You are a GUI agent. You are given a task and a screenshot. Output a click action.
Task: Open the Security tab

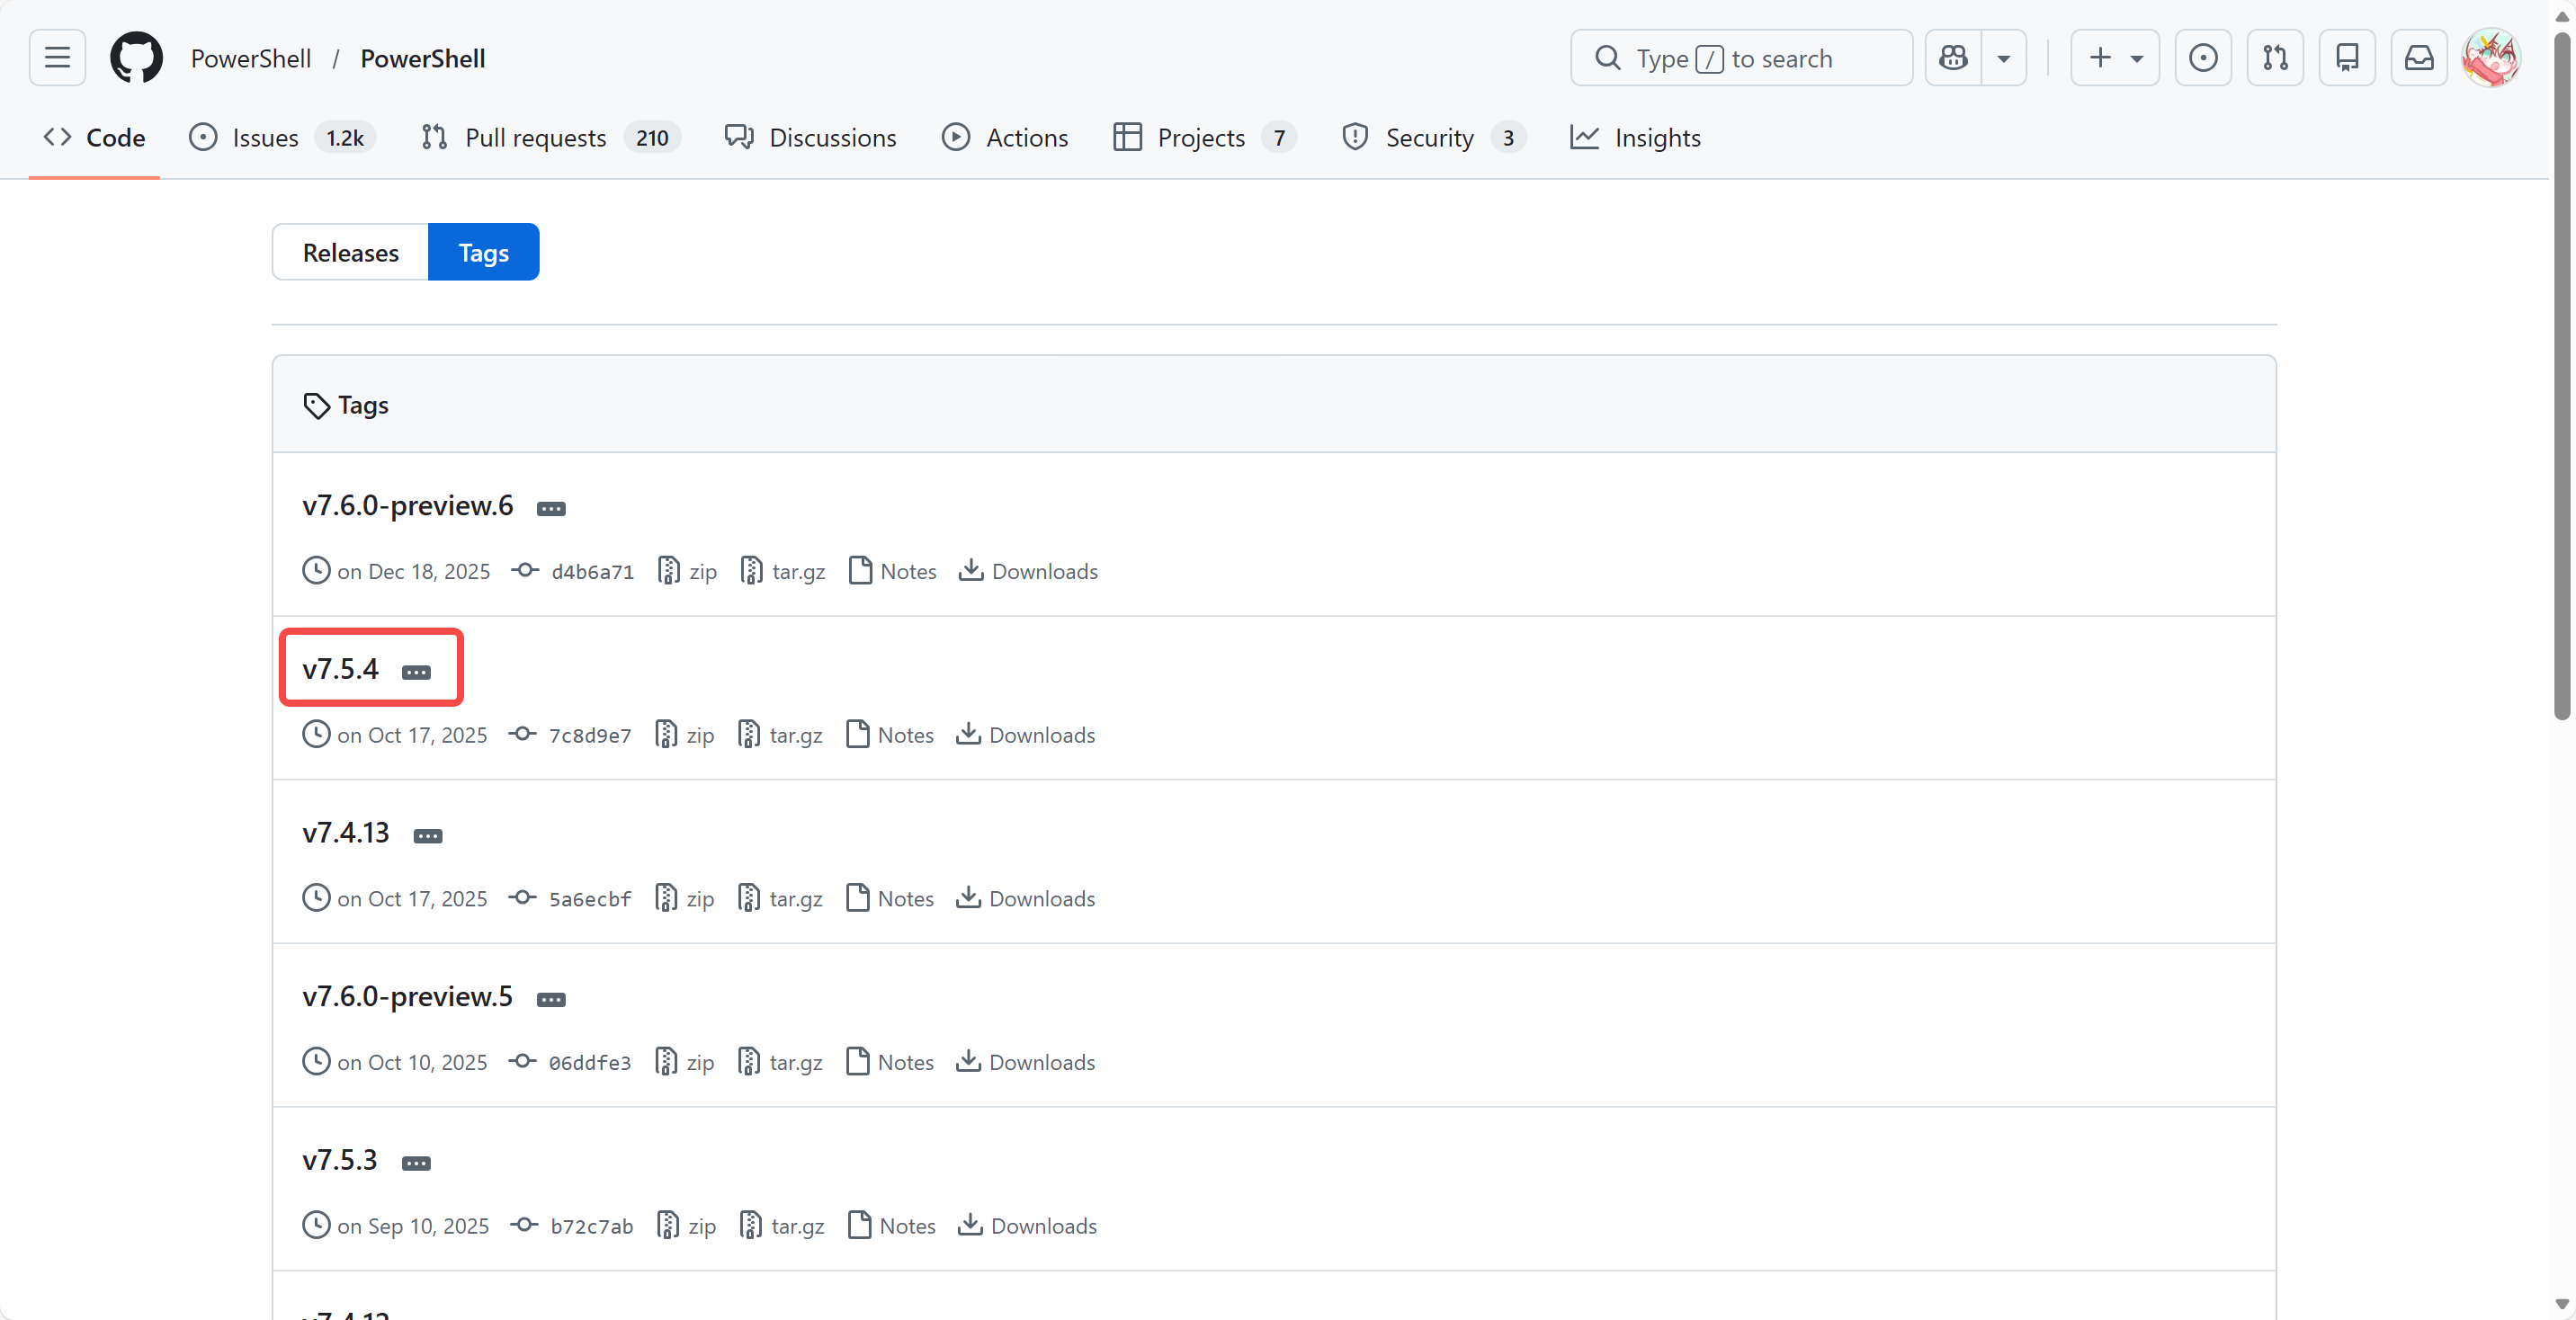pyautogui.click(x=1428, y=137)
